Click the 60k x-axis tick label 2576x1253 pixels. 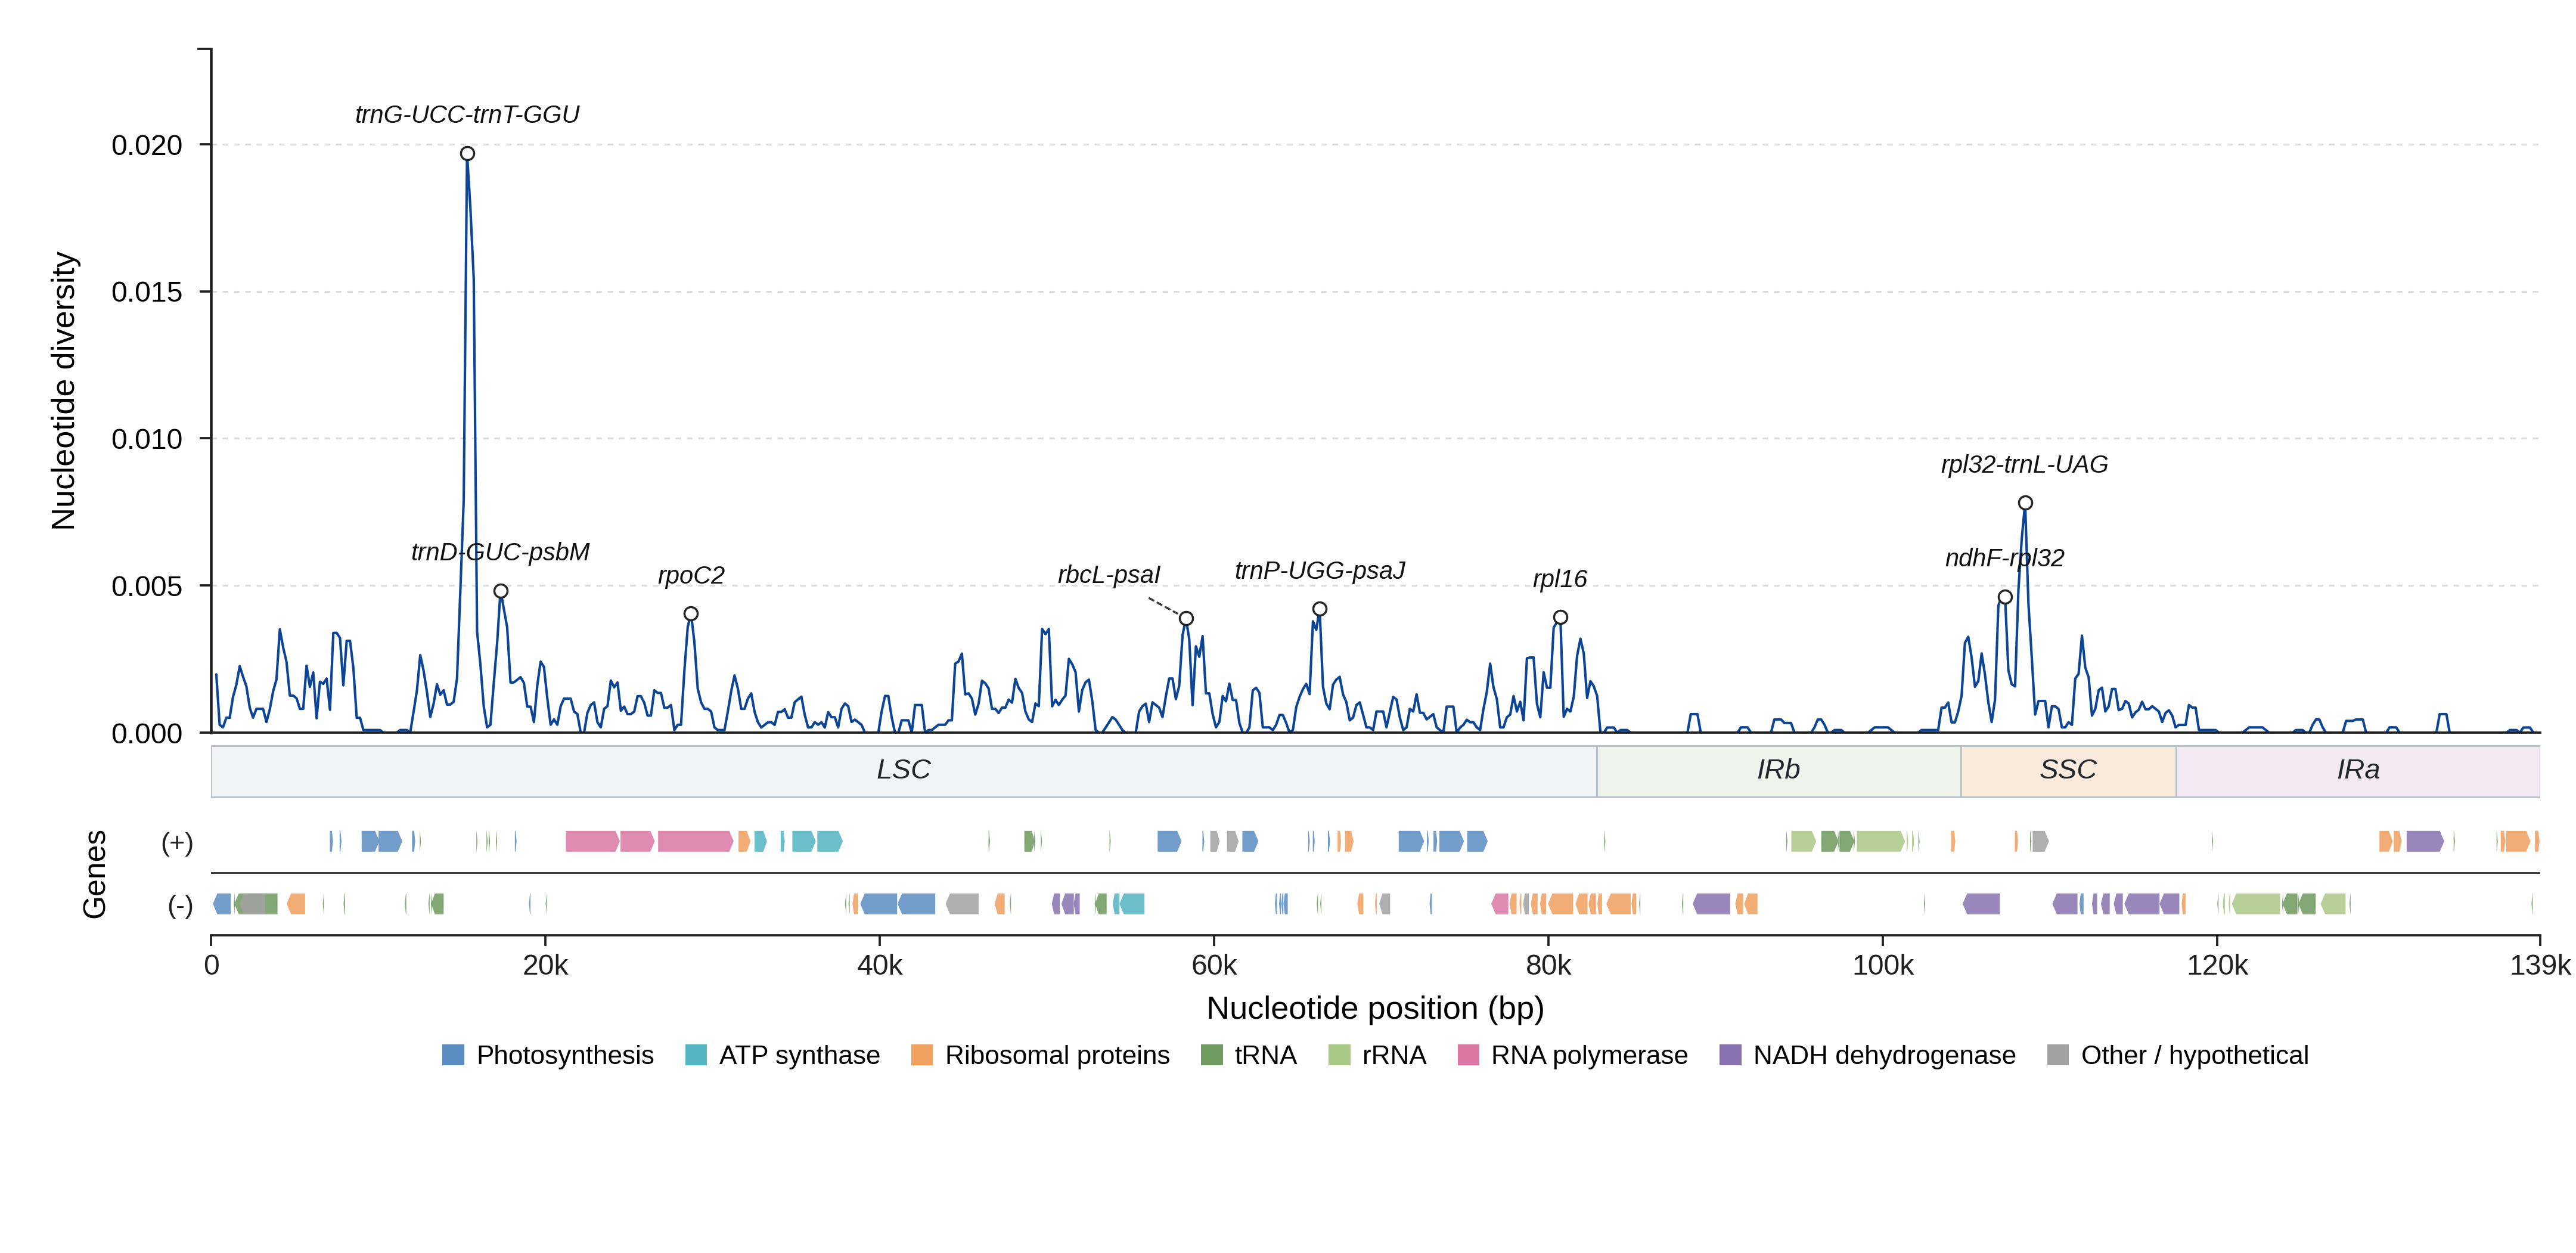tap(1214, 966)
